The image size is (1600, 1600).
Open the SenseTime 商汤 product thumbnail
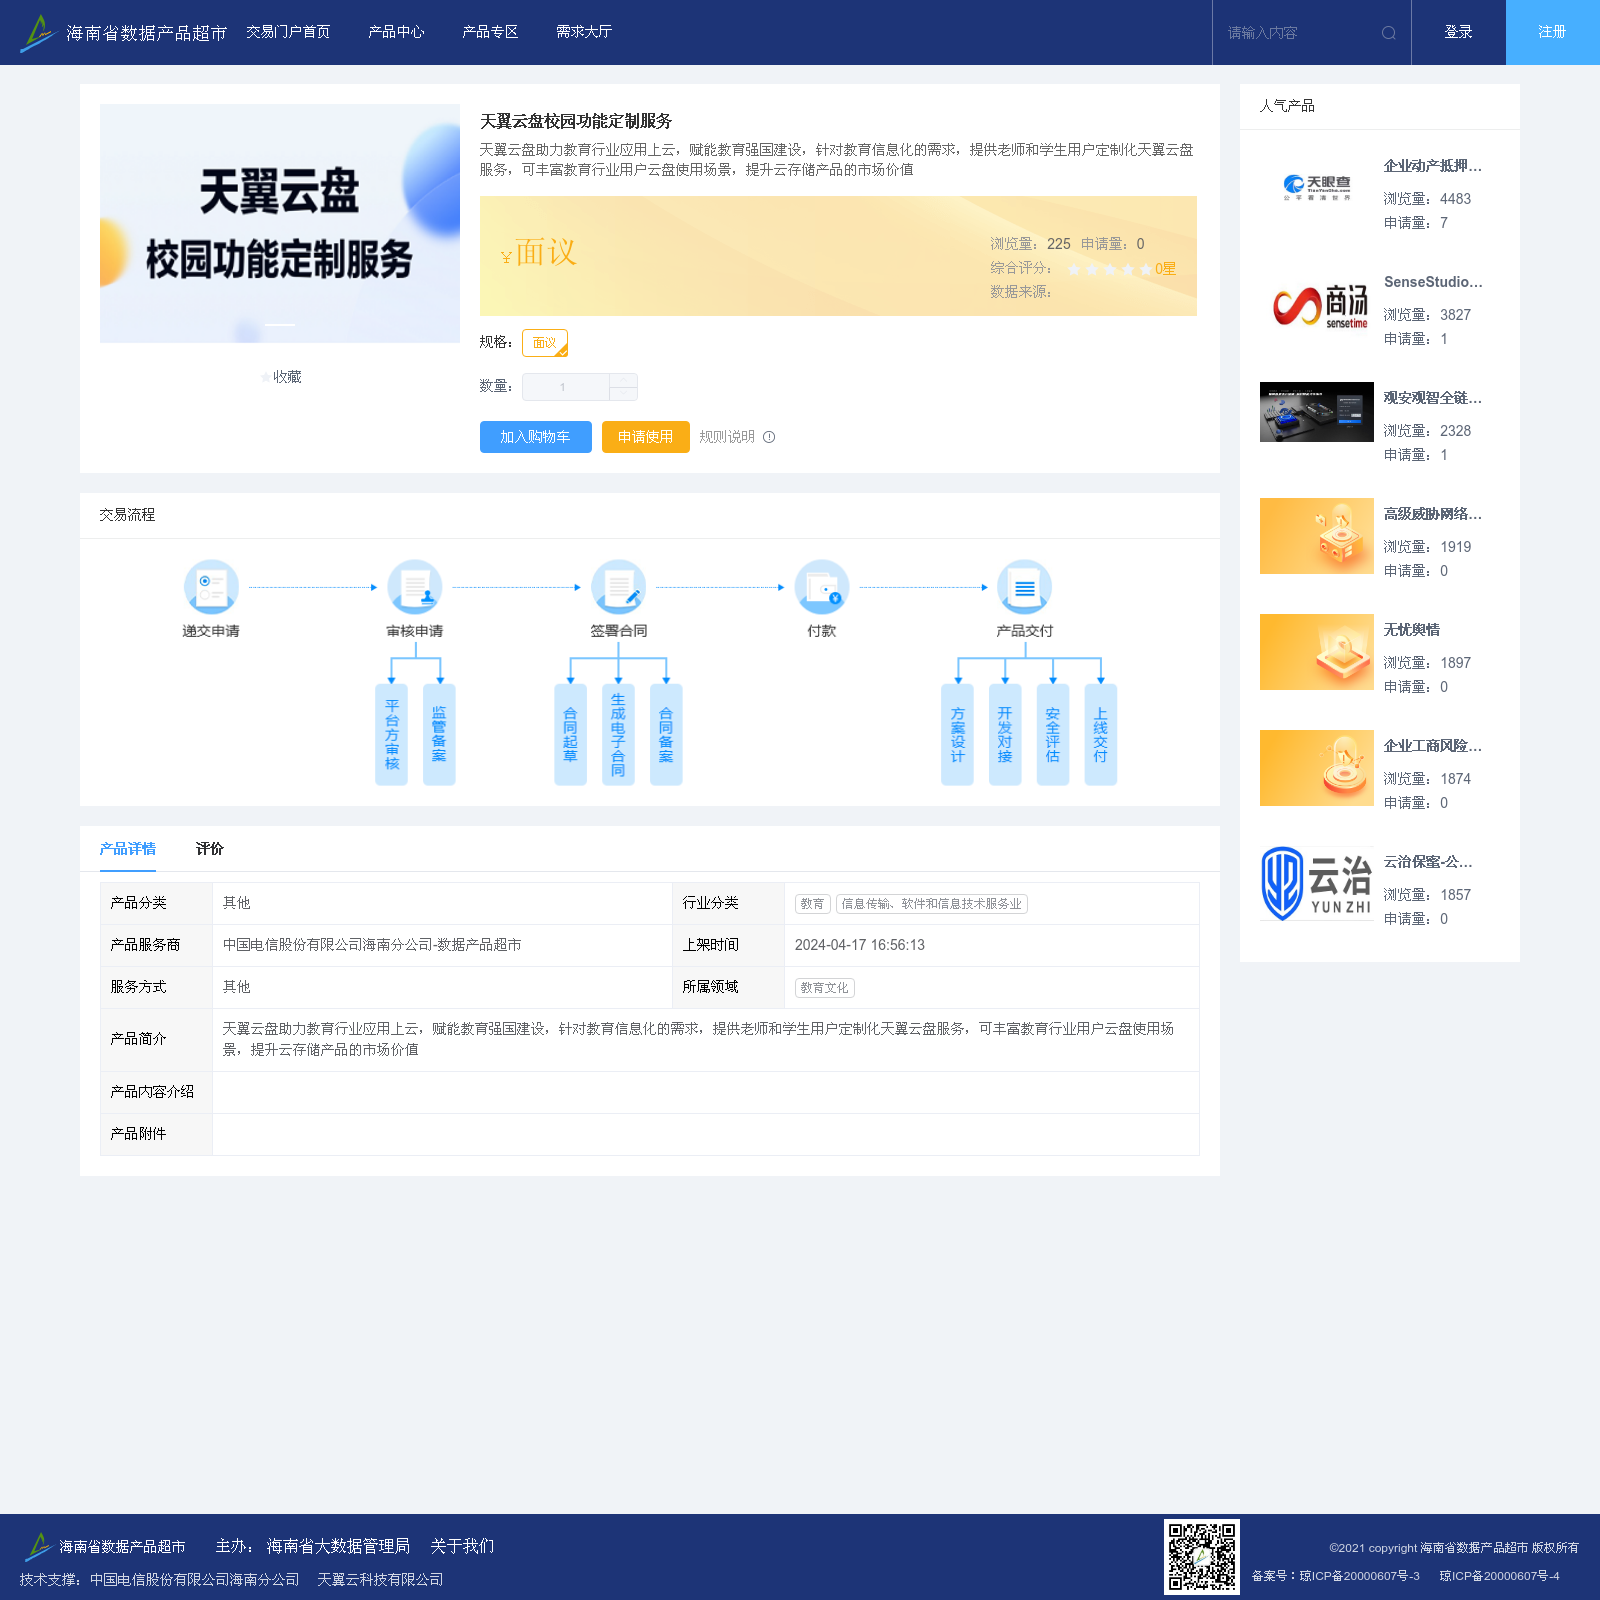click(1316, 304)
